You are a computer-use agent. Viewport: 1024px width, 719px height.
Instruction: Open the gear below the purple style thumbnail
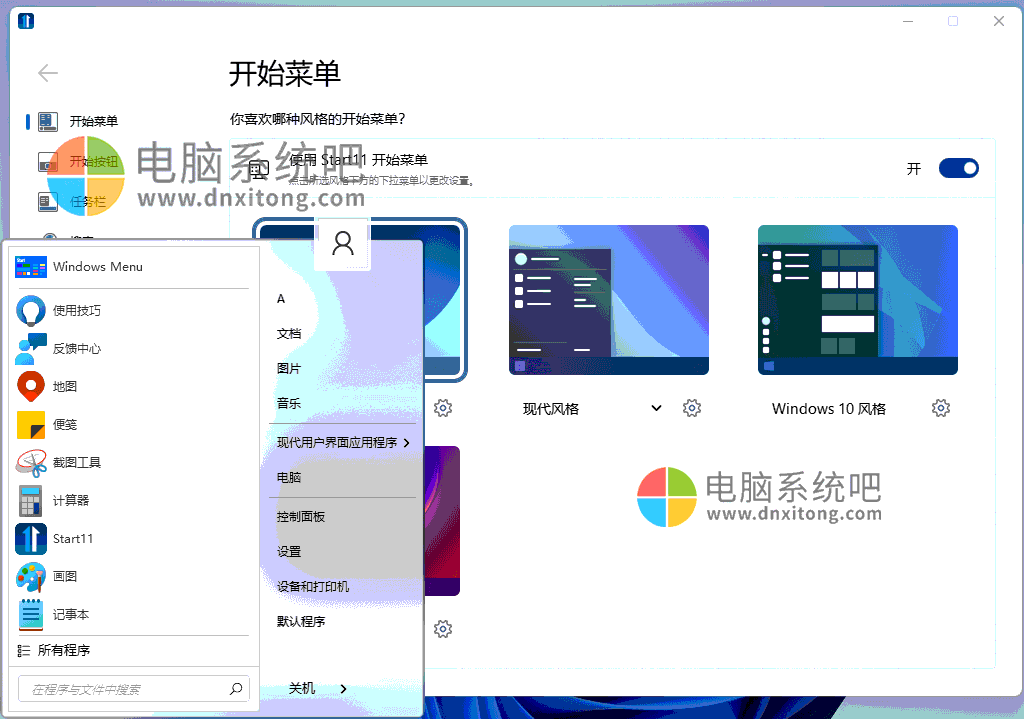pos(443,629)
